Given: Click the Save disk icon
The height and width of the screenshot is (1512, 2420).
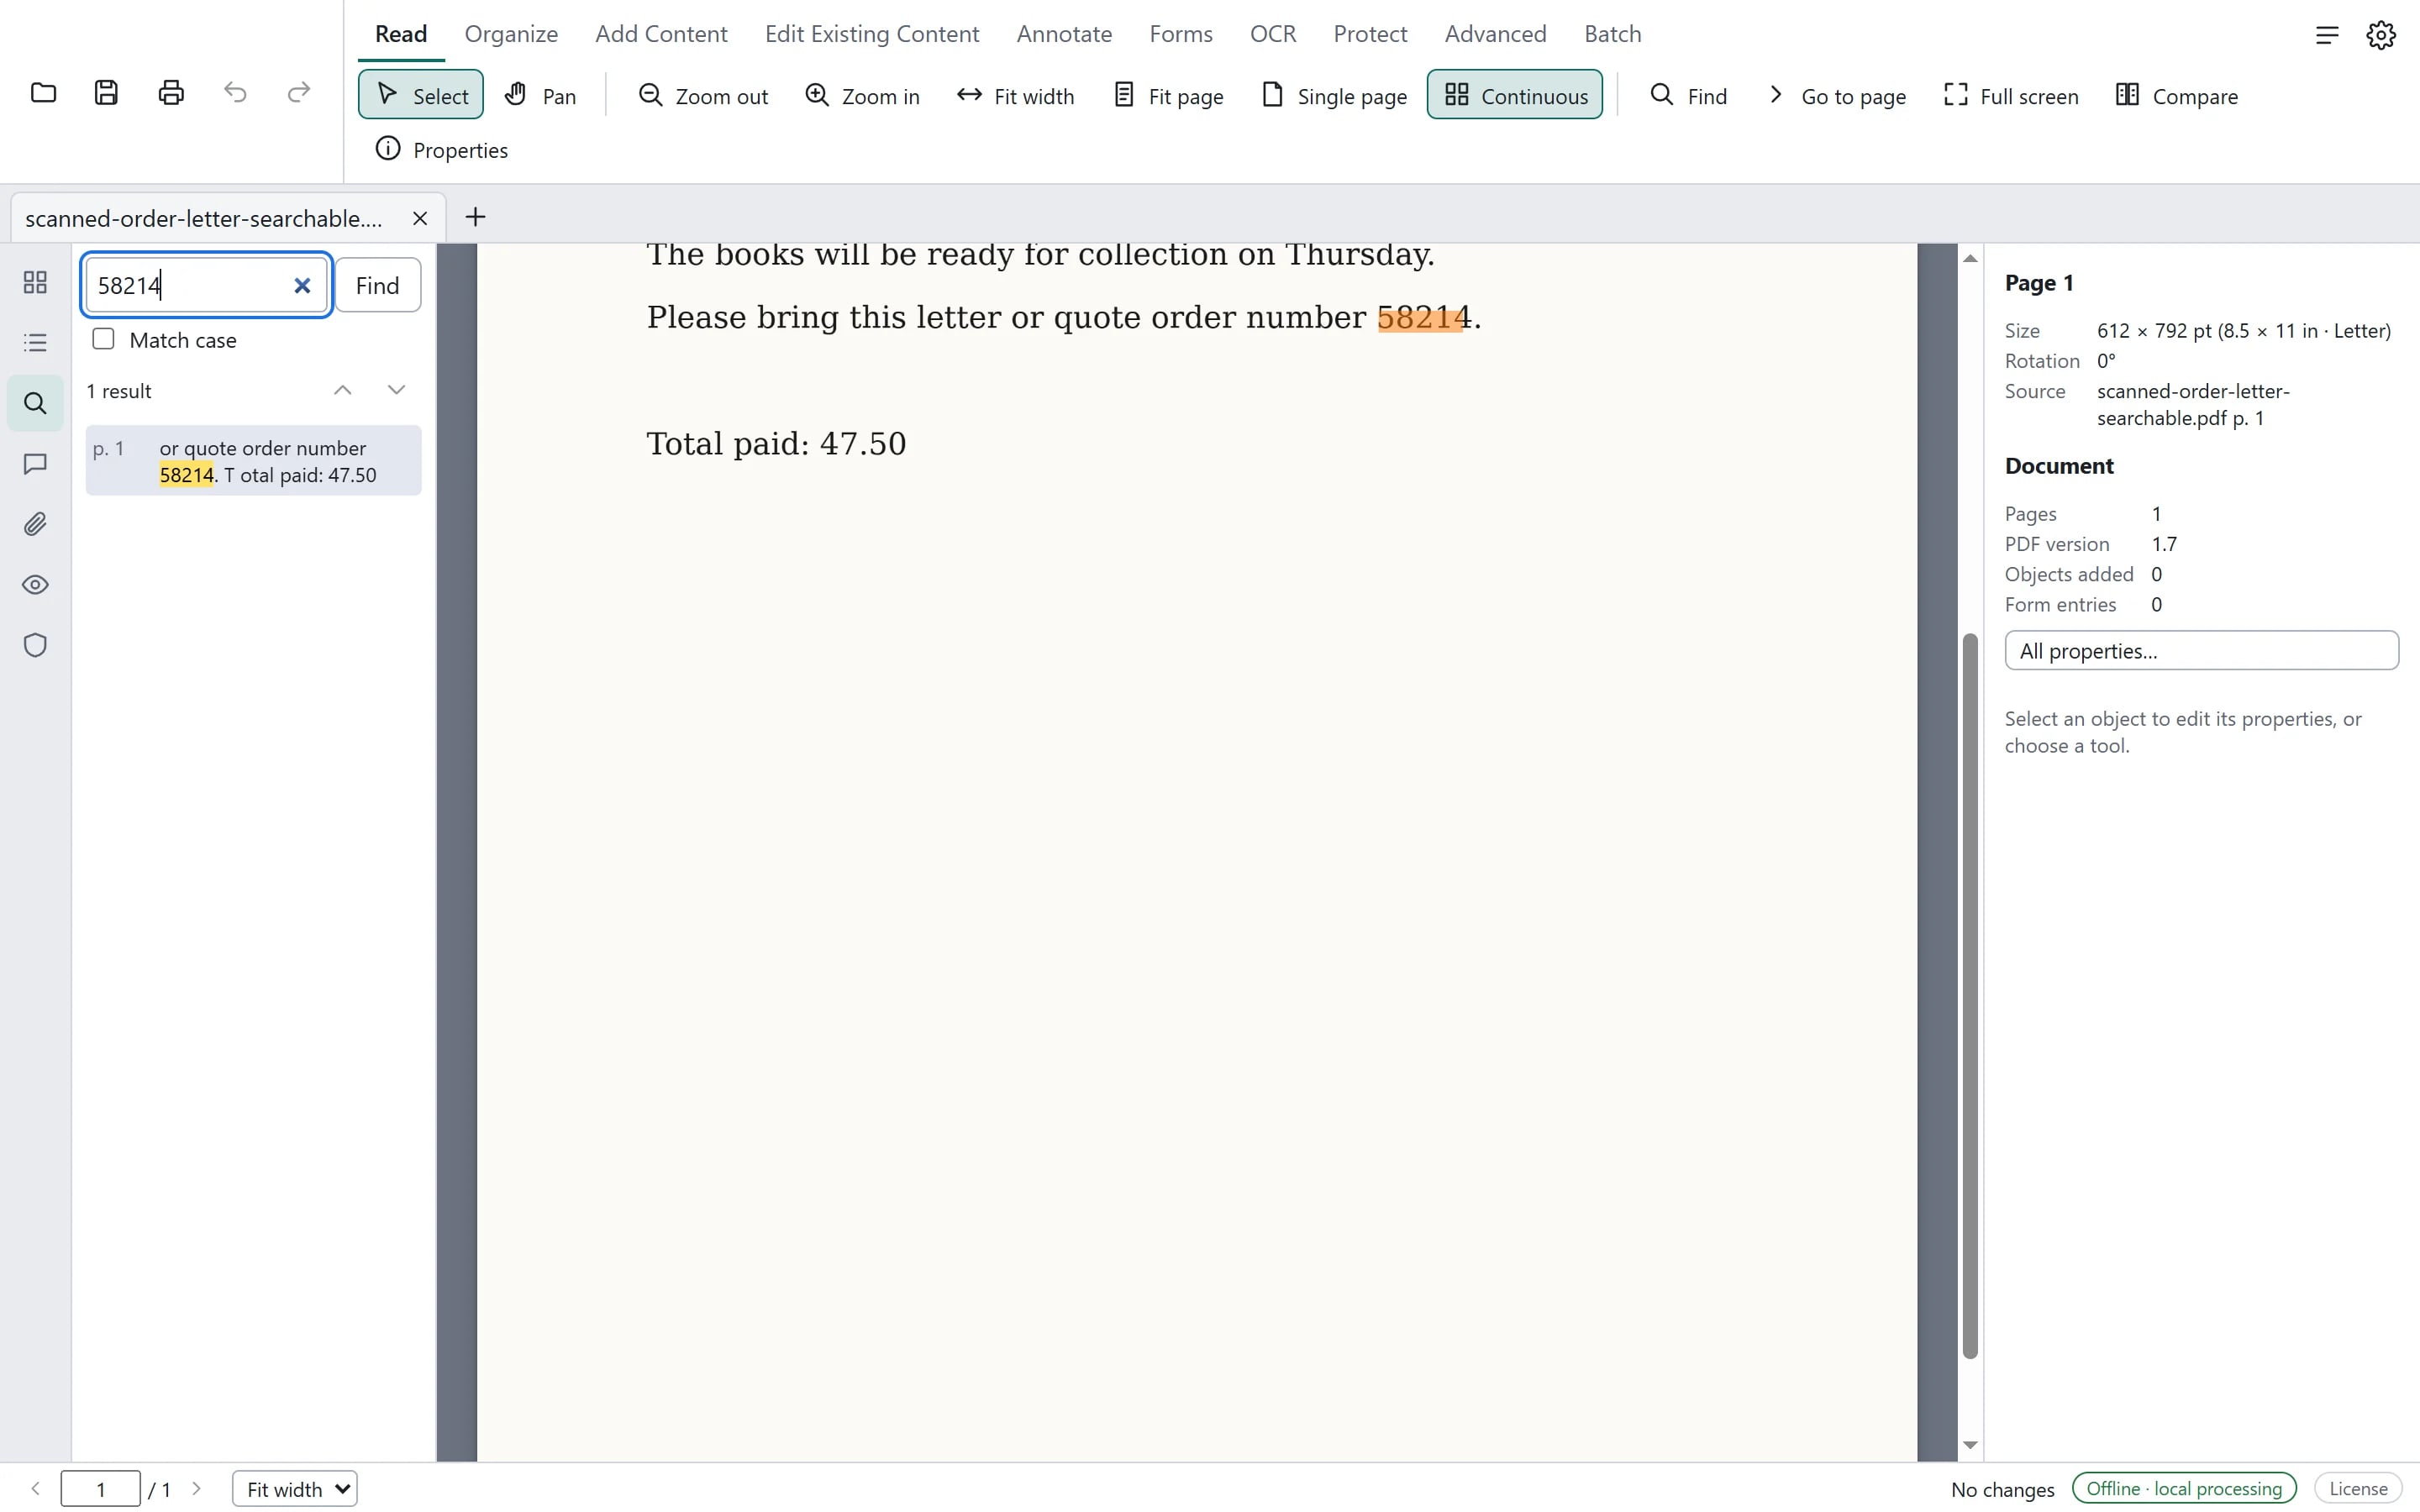Looking at the screenshot, I should coord(107,93).
